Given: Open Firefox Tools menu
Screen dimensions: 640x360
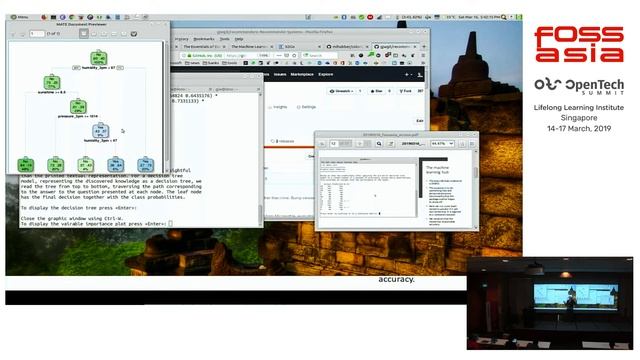Looking at the screenshot, I should tap(225, 39).
